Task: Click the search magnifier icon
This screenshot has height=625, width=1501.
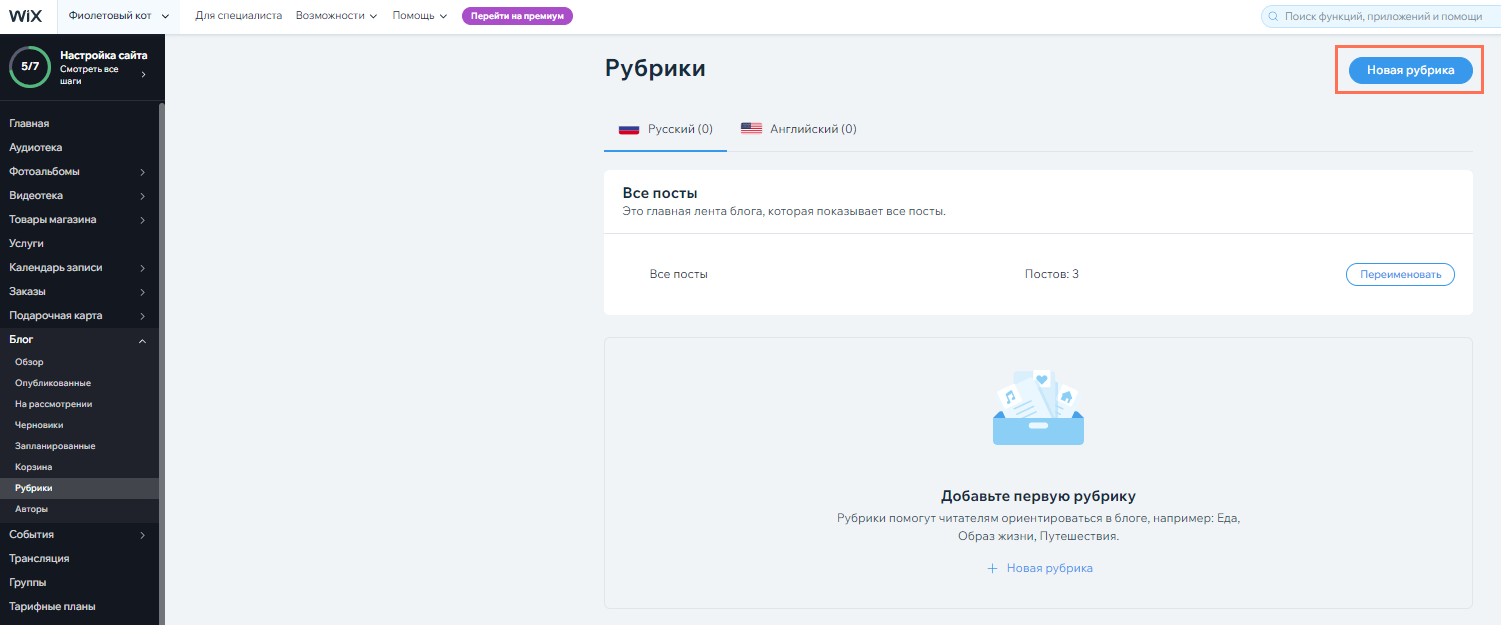Action: (x=1274, y=17)
